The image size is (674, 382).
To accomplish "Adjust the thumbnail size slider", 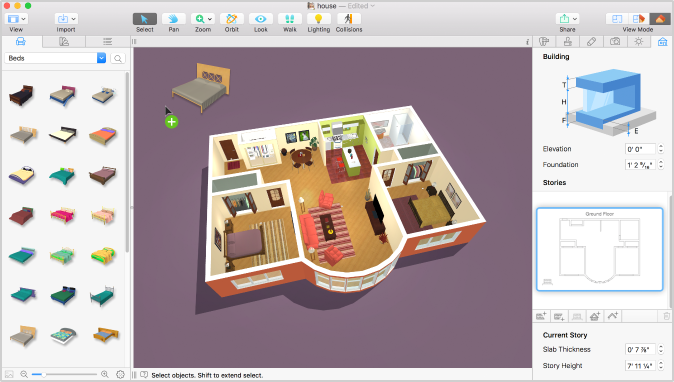I will coord(64,374).
